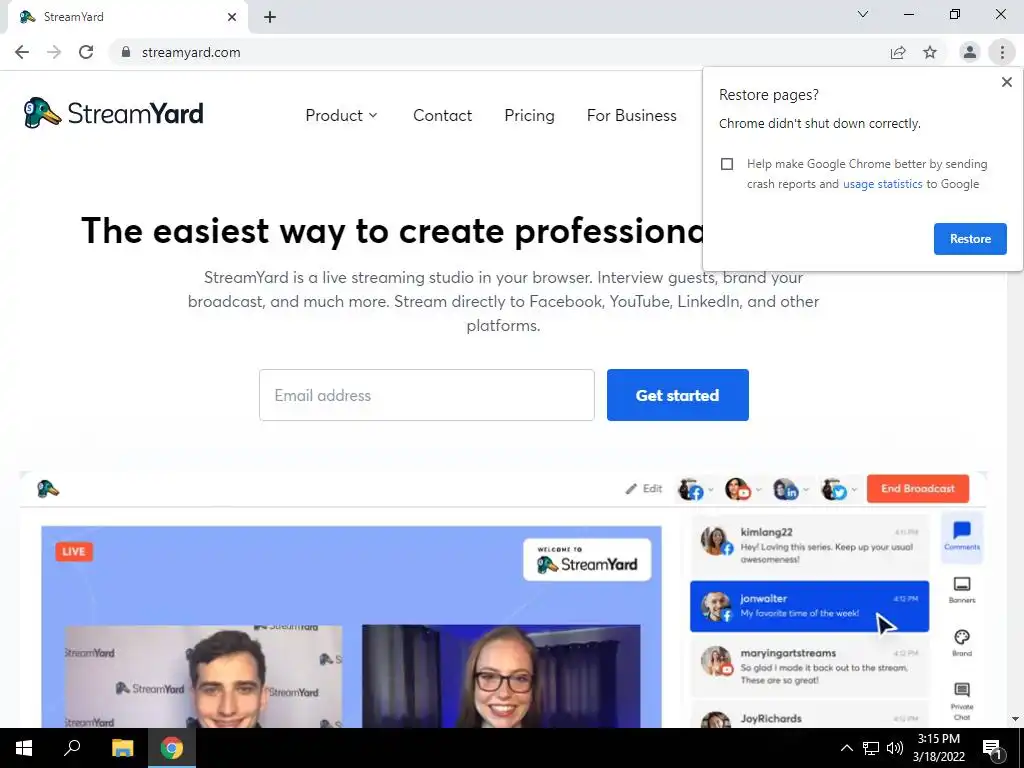Click the Welcome to StreamYard overlay logo
The width and height of the screenshot is (1024, 768).
pos(587,560)
